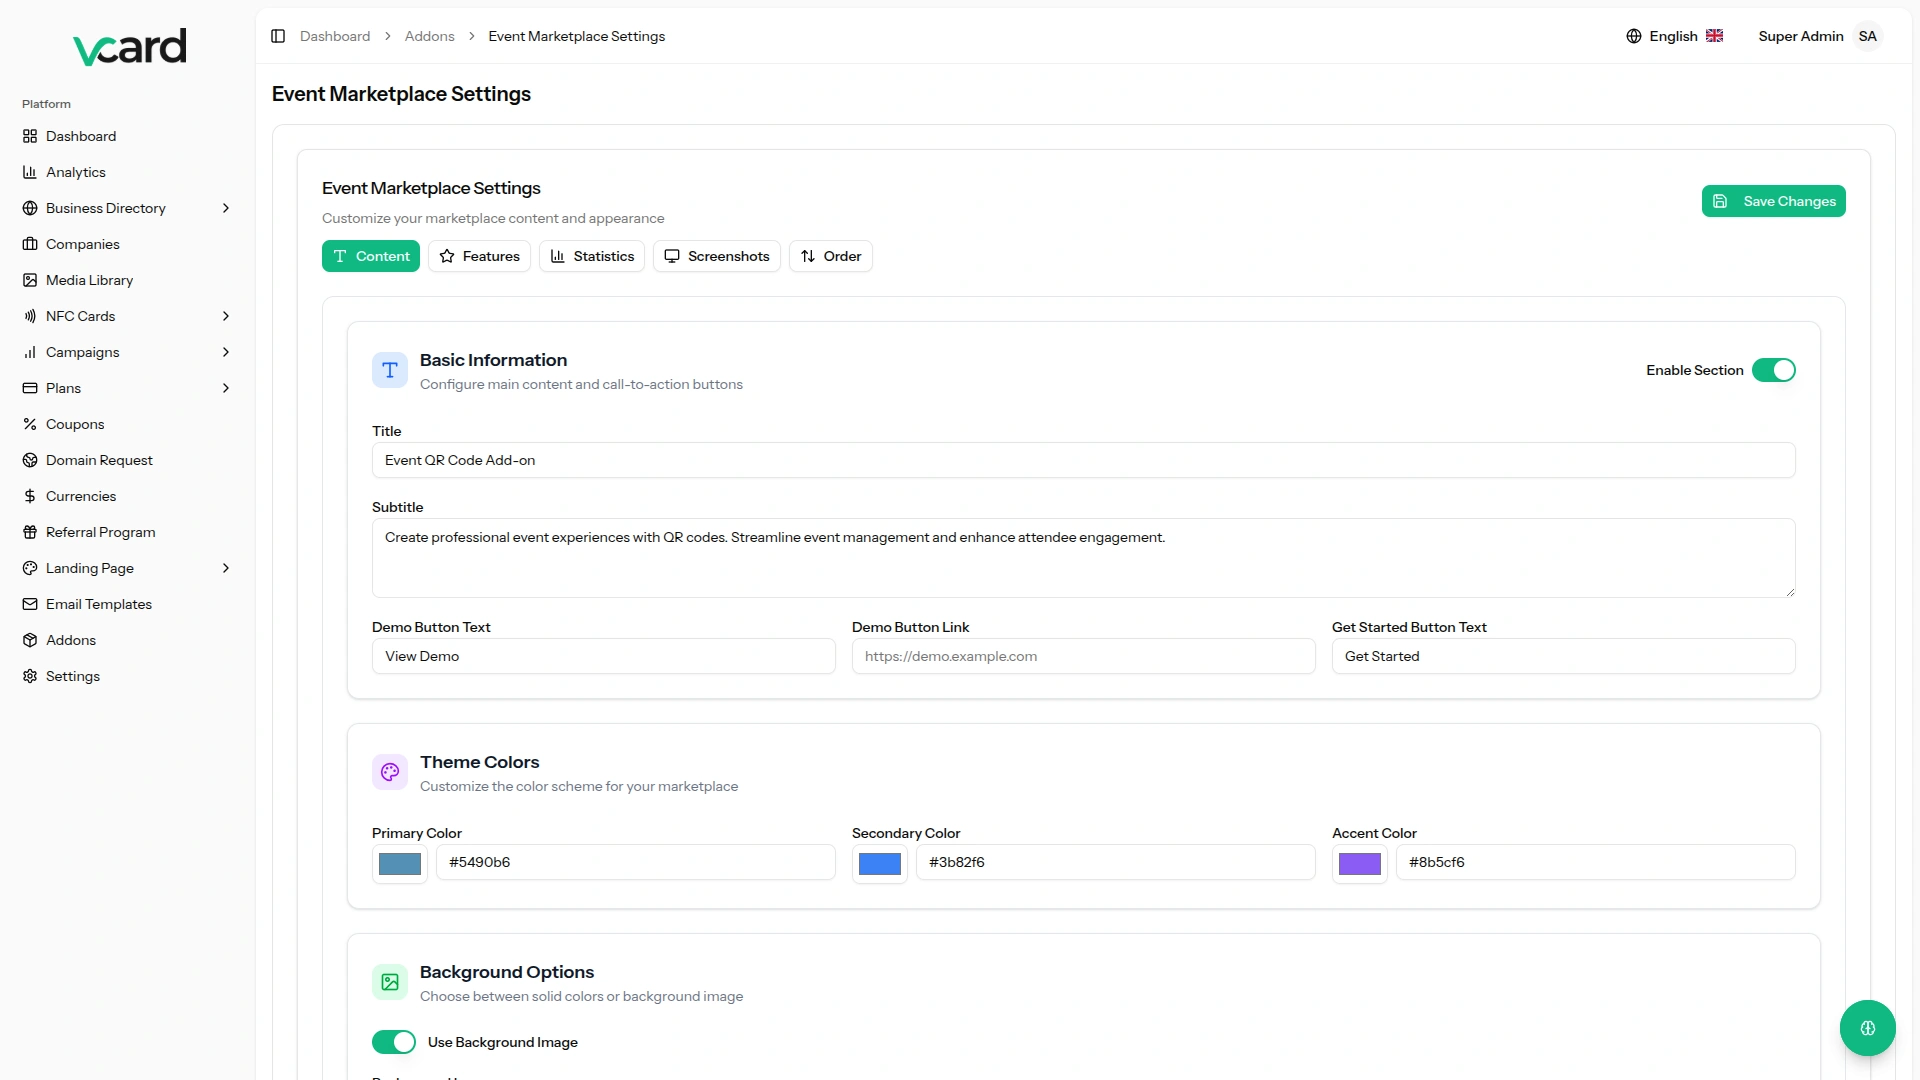Go to Addons breadcrumb link
1920x1080 pixels.
(x=430, y=36)
